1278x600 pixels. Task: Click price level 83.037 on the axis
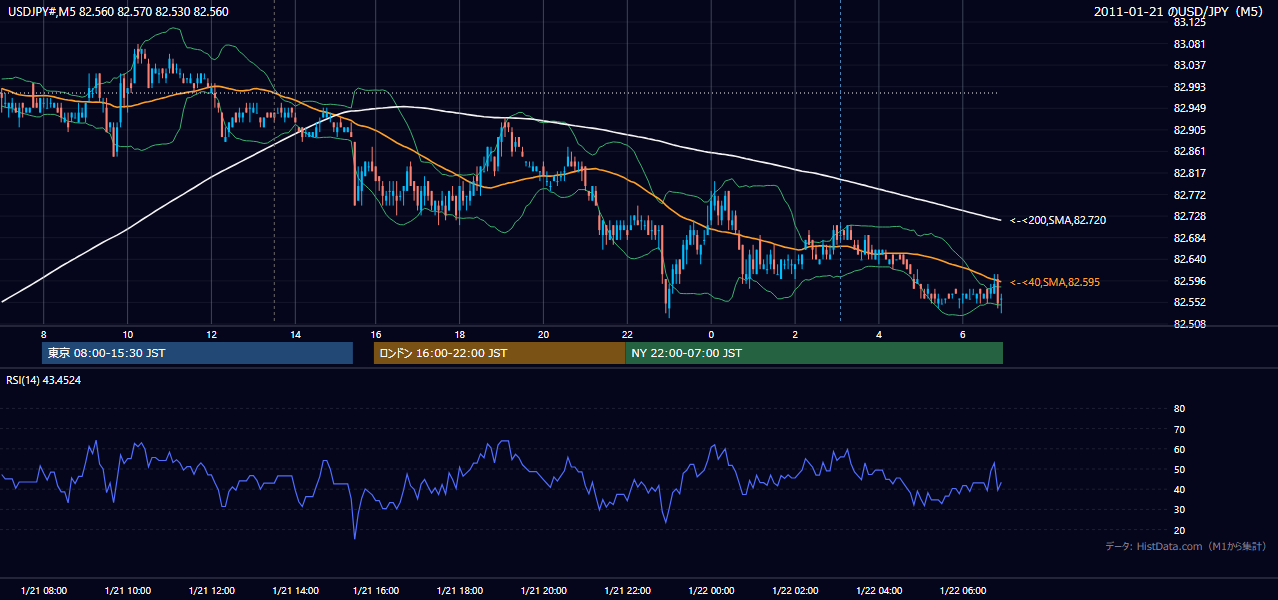click(1189, 65)
